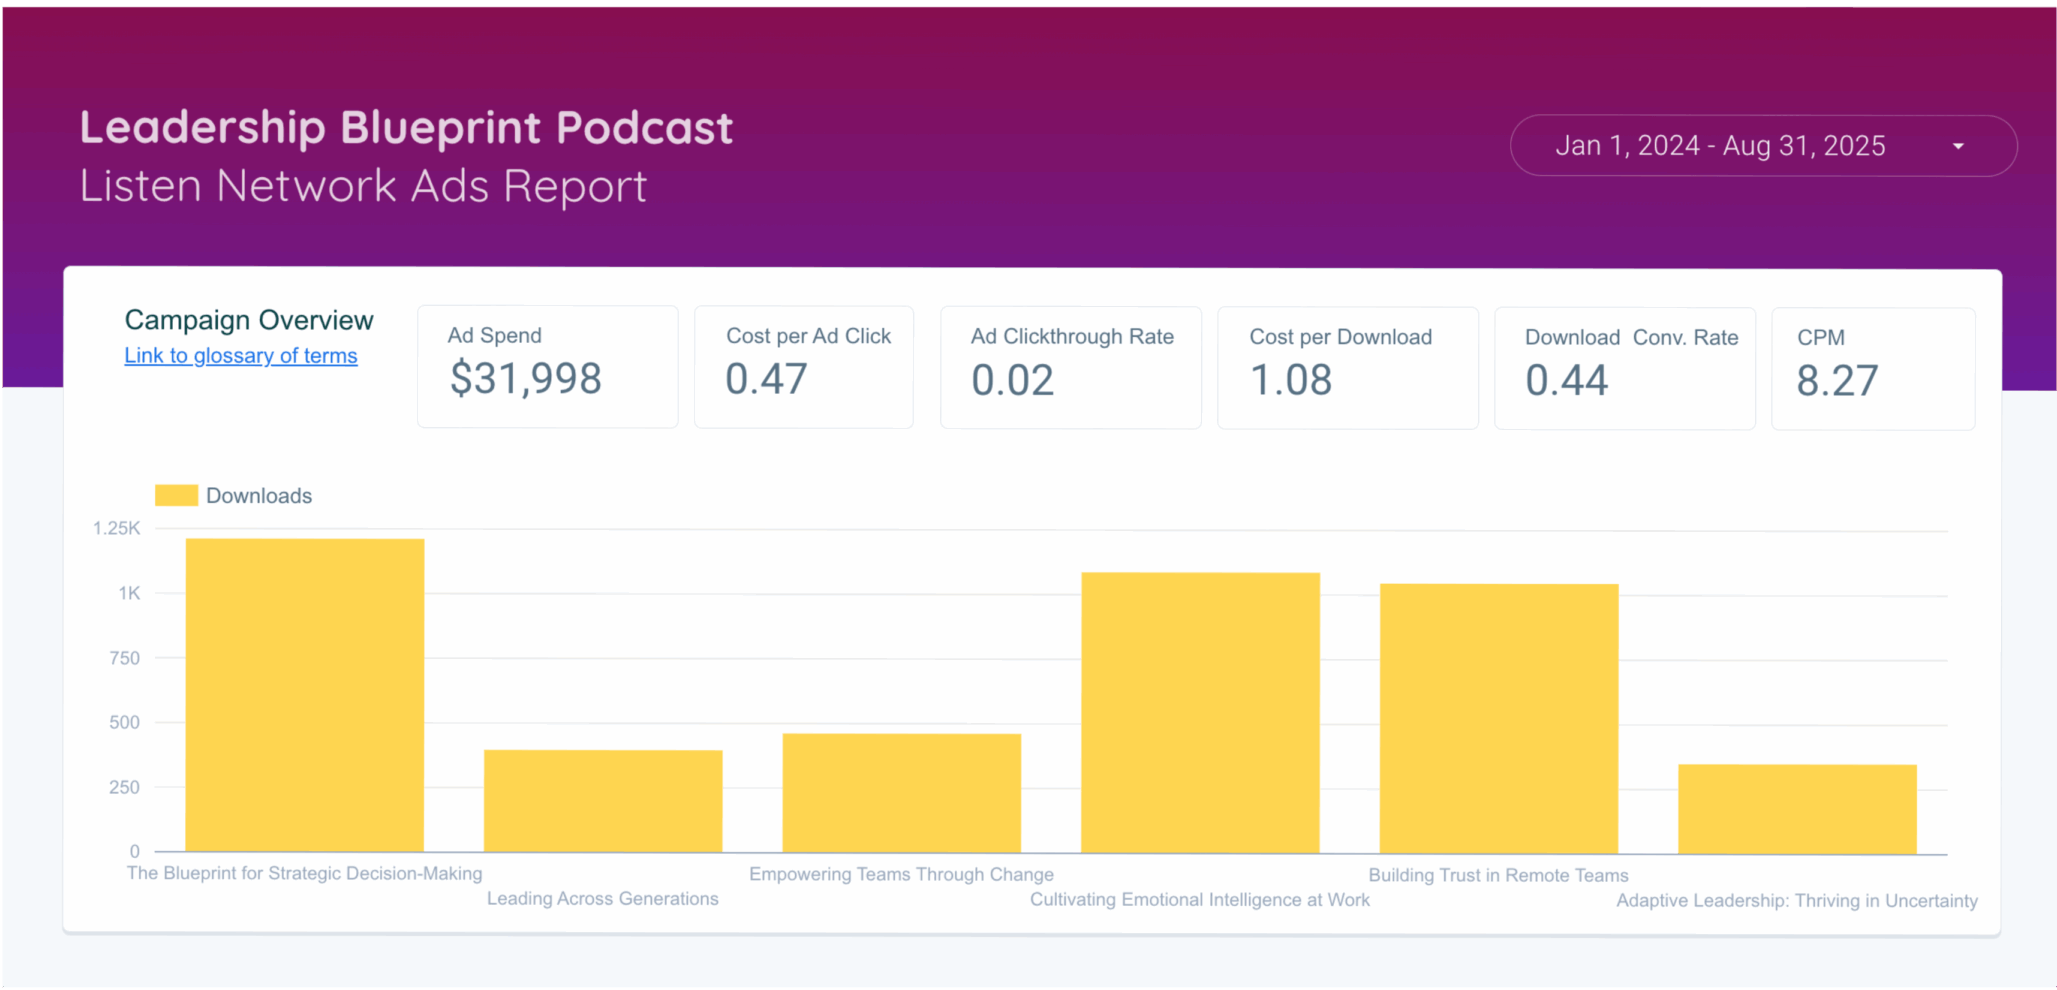Click the date range dropdown arrow
Screen dimensions: 2057x990
(x=1958, y=147)
